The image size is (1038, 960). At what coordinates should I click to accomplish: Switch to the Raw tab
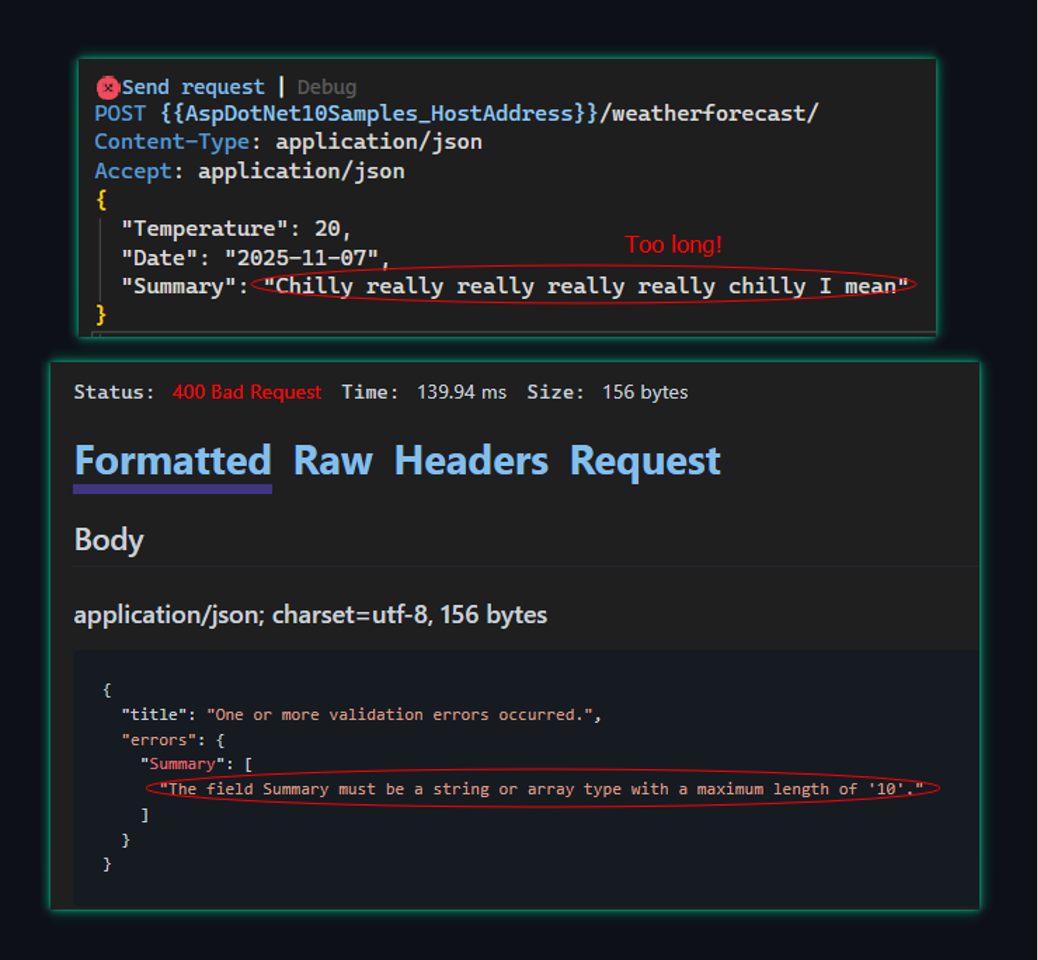(333, 460)
